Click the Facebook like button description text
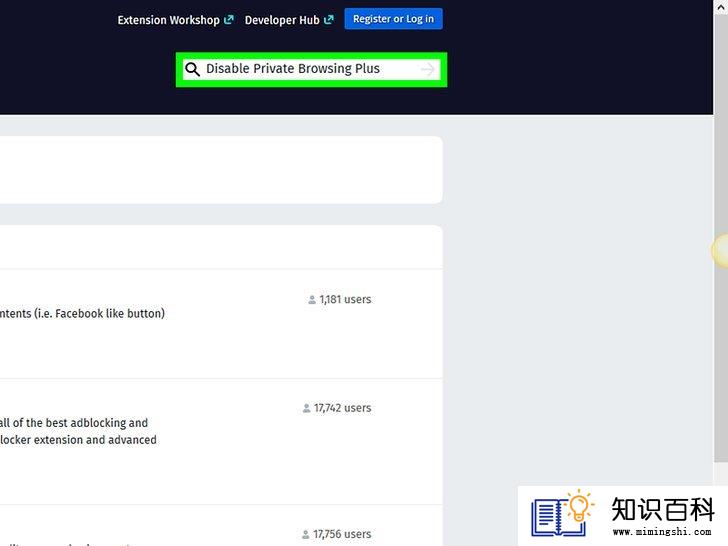This screenshot has height=546, width=728. [x=82, y=313]
